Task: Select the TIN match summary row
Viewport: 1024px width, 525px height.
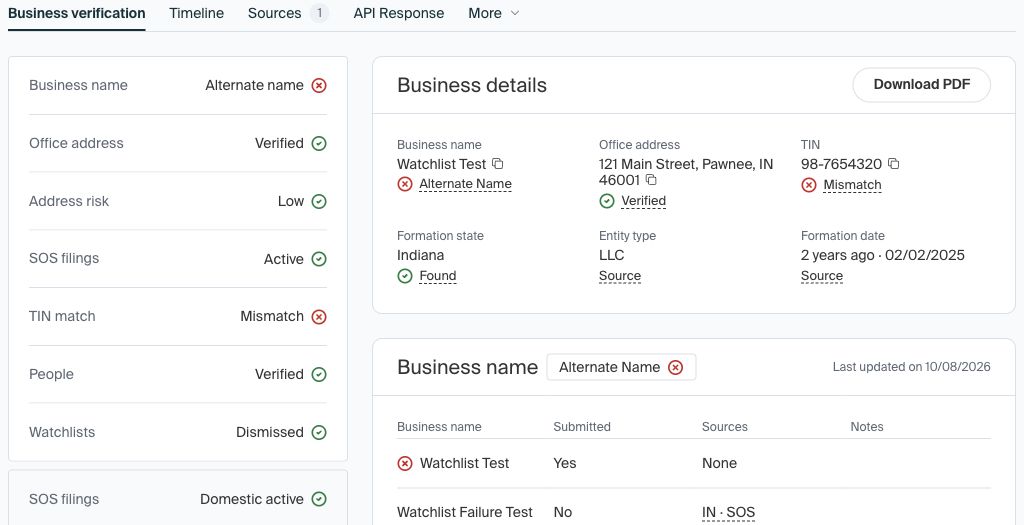Action: coord(178,317)
